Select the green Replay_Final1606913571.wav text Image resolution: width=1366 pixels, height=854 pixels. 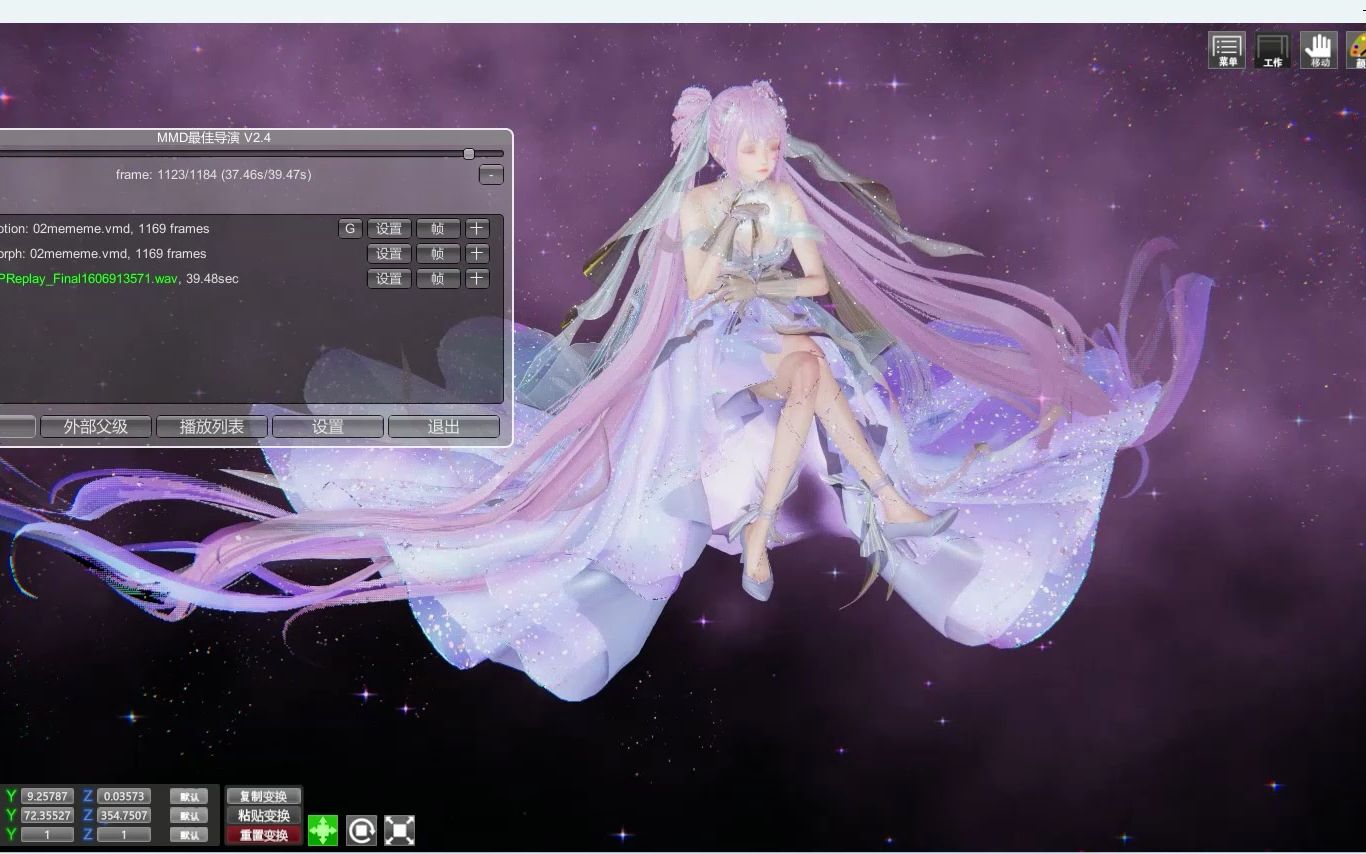[89, 279]
